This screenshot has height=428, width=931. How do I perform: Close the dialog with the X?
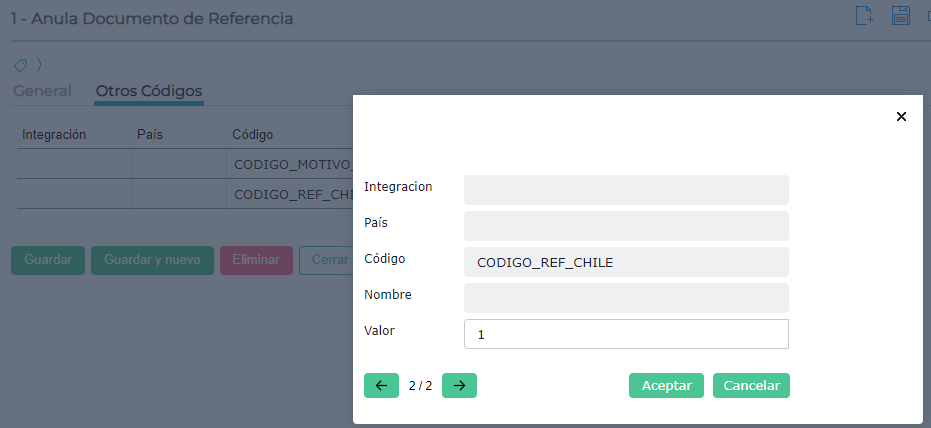tap(901, 116)
